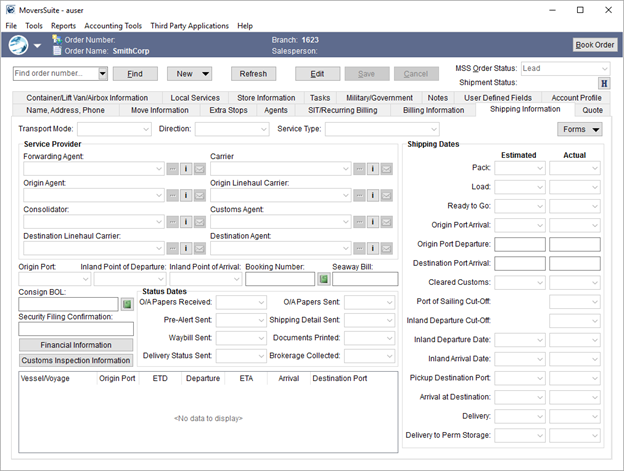Click the info icon beside Forwarding Agent
Viewport: 624px width, 471px height.
click(x=186, y=169)
